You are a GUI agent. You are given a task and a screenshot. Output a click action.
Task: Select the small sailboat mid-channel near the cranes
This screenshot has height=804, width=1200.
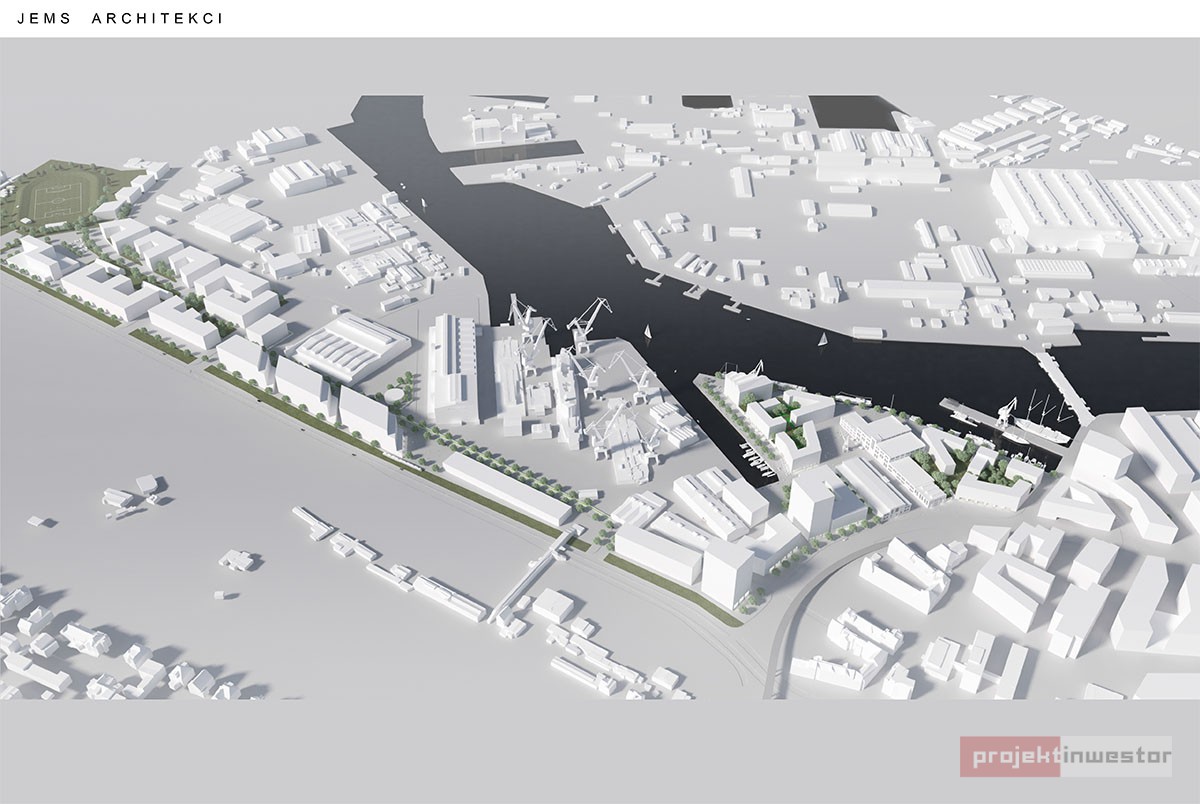pyautogui.click(x=649, y=331)
